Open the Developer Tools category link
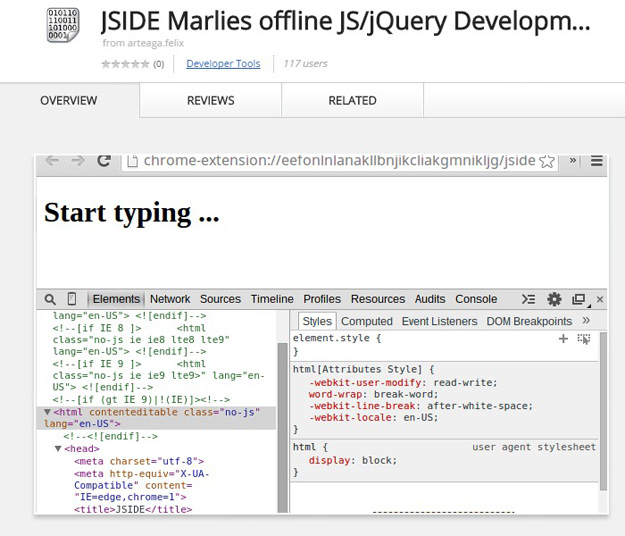Viewport: 625px width, 536px height. 223,64
